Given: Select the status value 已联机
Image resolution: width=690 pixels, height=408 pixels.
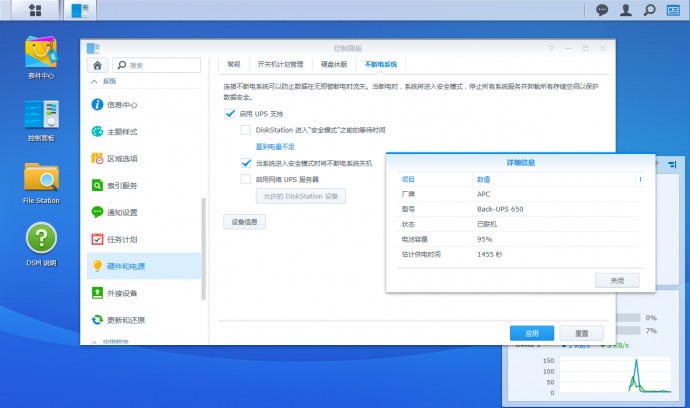Looking at the screenshot, I should [487, 224].
